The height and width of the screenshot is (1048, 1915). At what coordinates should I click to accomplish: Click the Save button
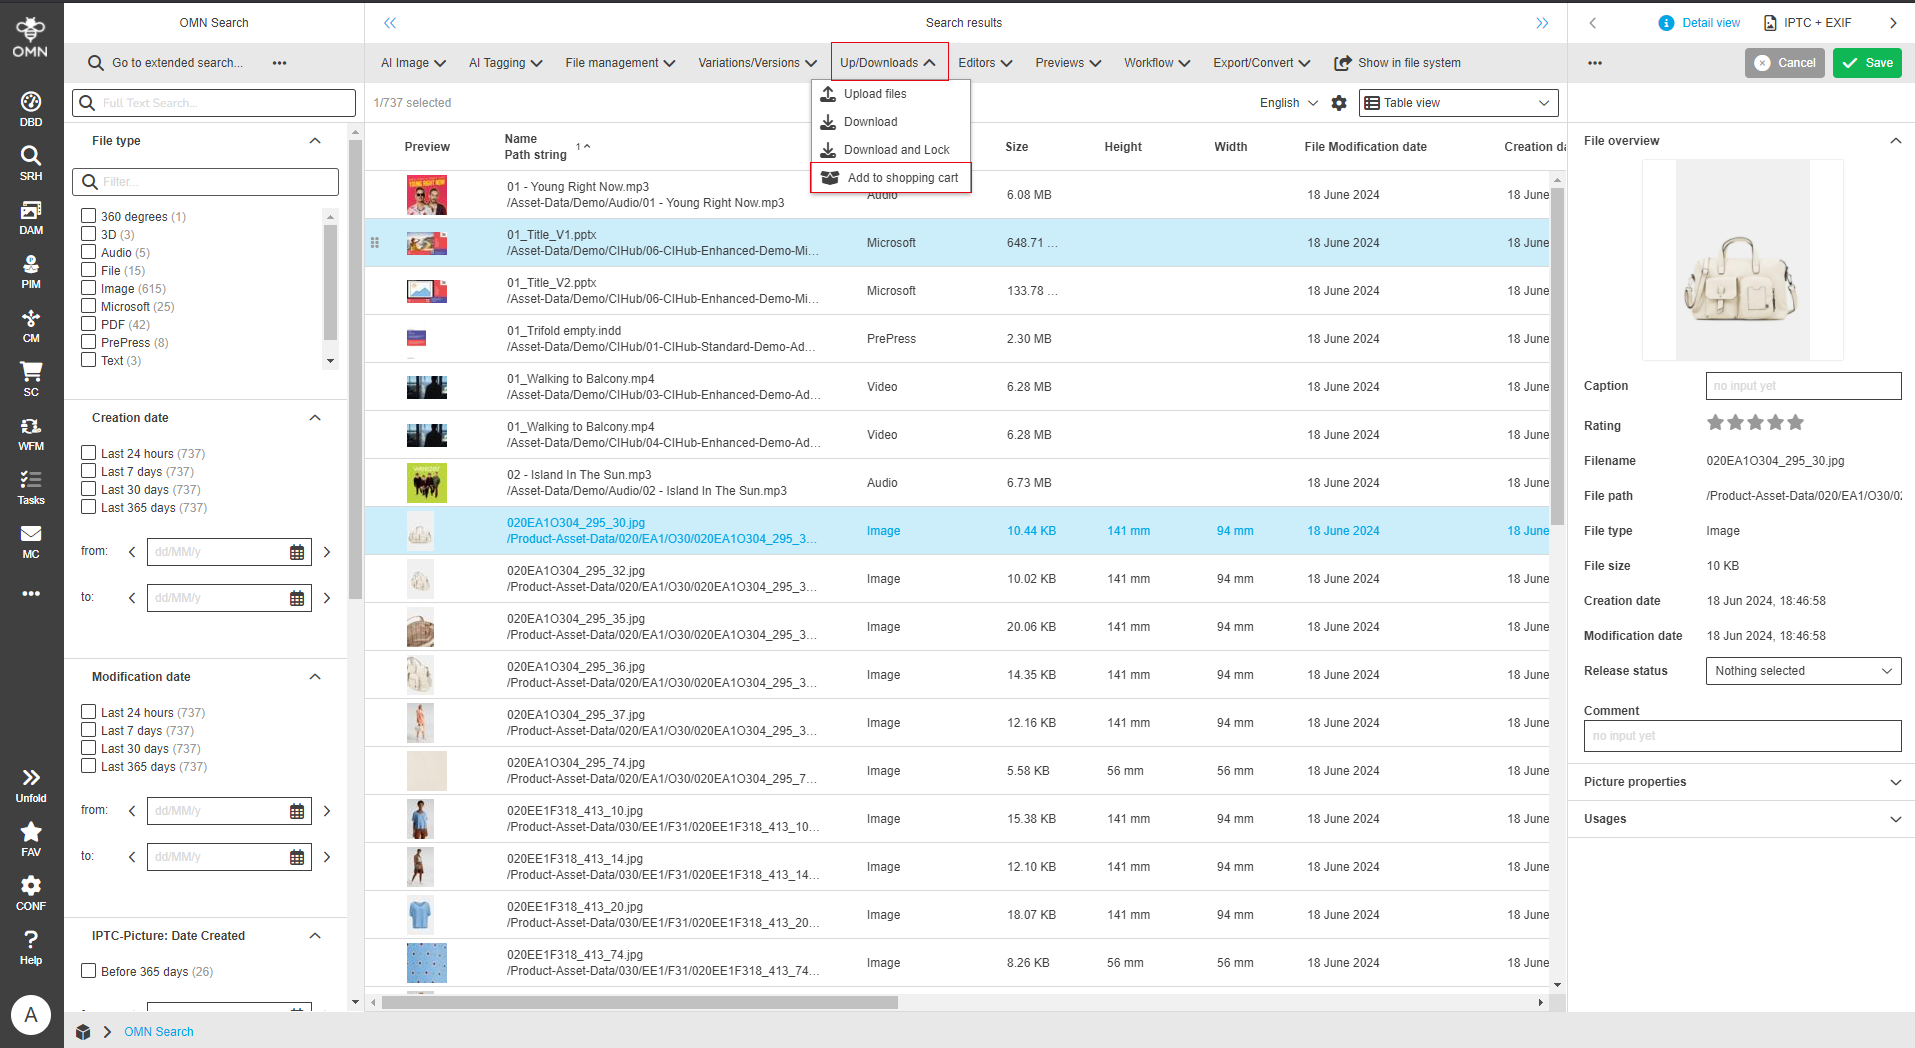click(1866, 62)
